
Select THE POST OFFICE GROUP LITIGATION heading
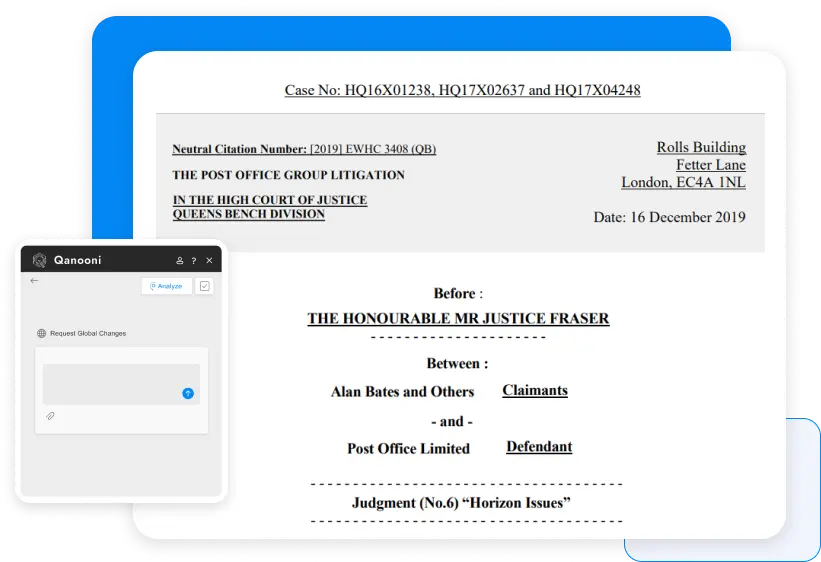(x=289, y=175)
